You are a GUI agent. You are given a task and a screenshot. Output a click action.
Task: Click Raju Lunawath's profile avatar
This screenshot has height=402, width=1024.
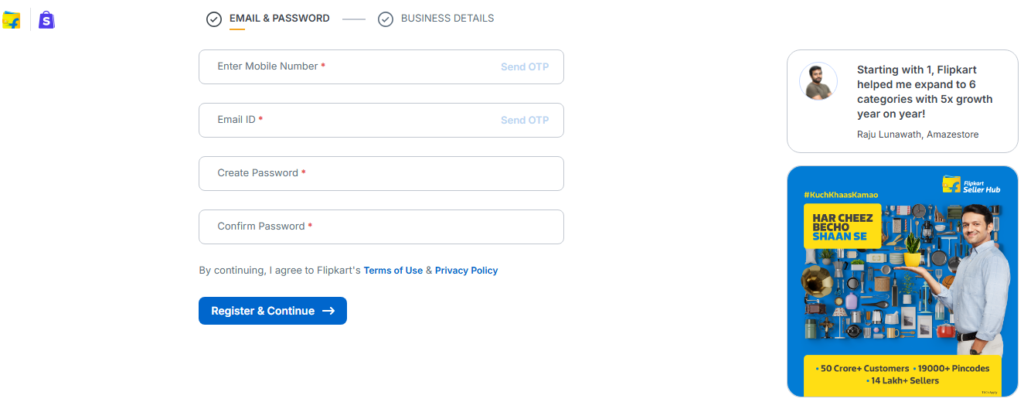[x=818, y=82]
